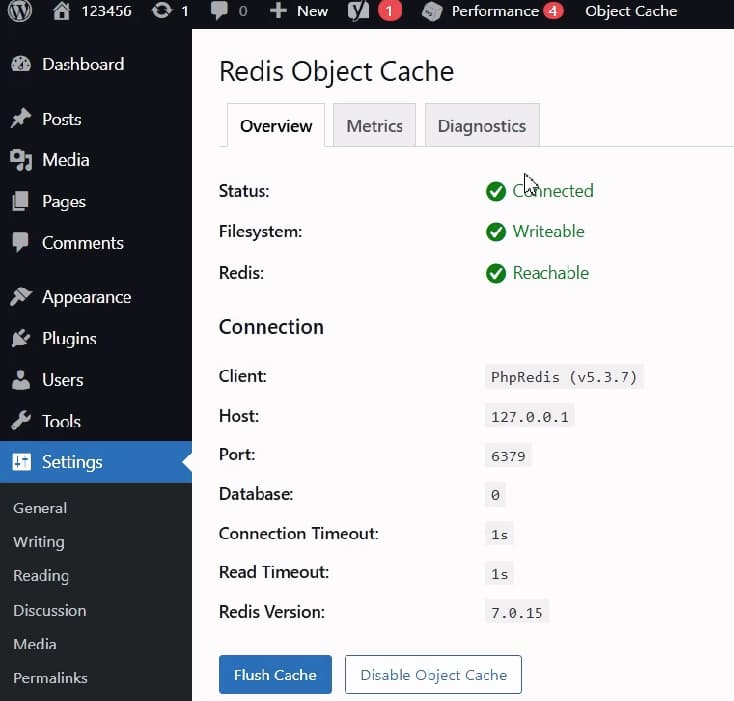The image size is (734, 701).
Task: Select the Read Timeout value 1s
Action: pyautogui.click(x=499, y=574)
